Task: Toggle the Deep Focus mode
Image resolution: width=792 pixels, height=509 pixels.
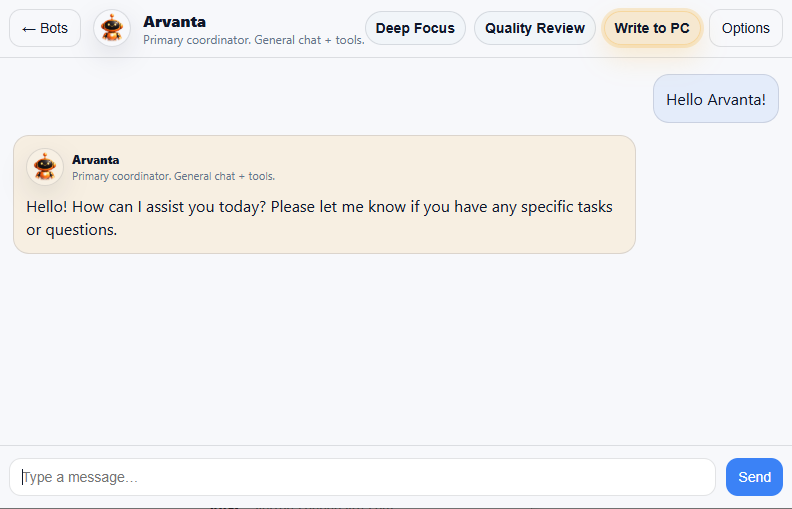Action: (x=415, y=28)
